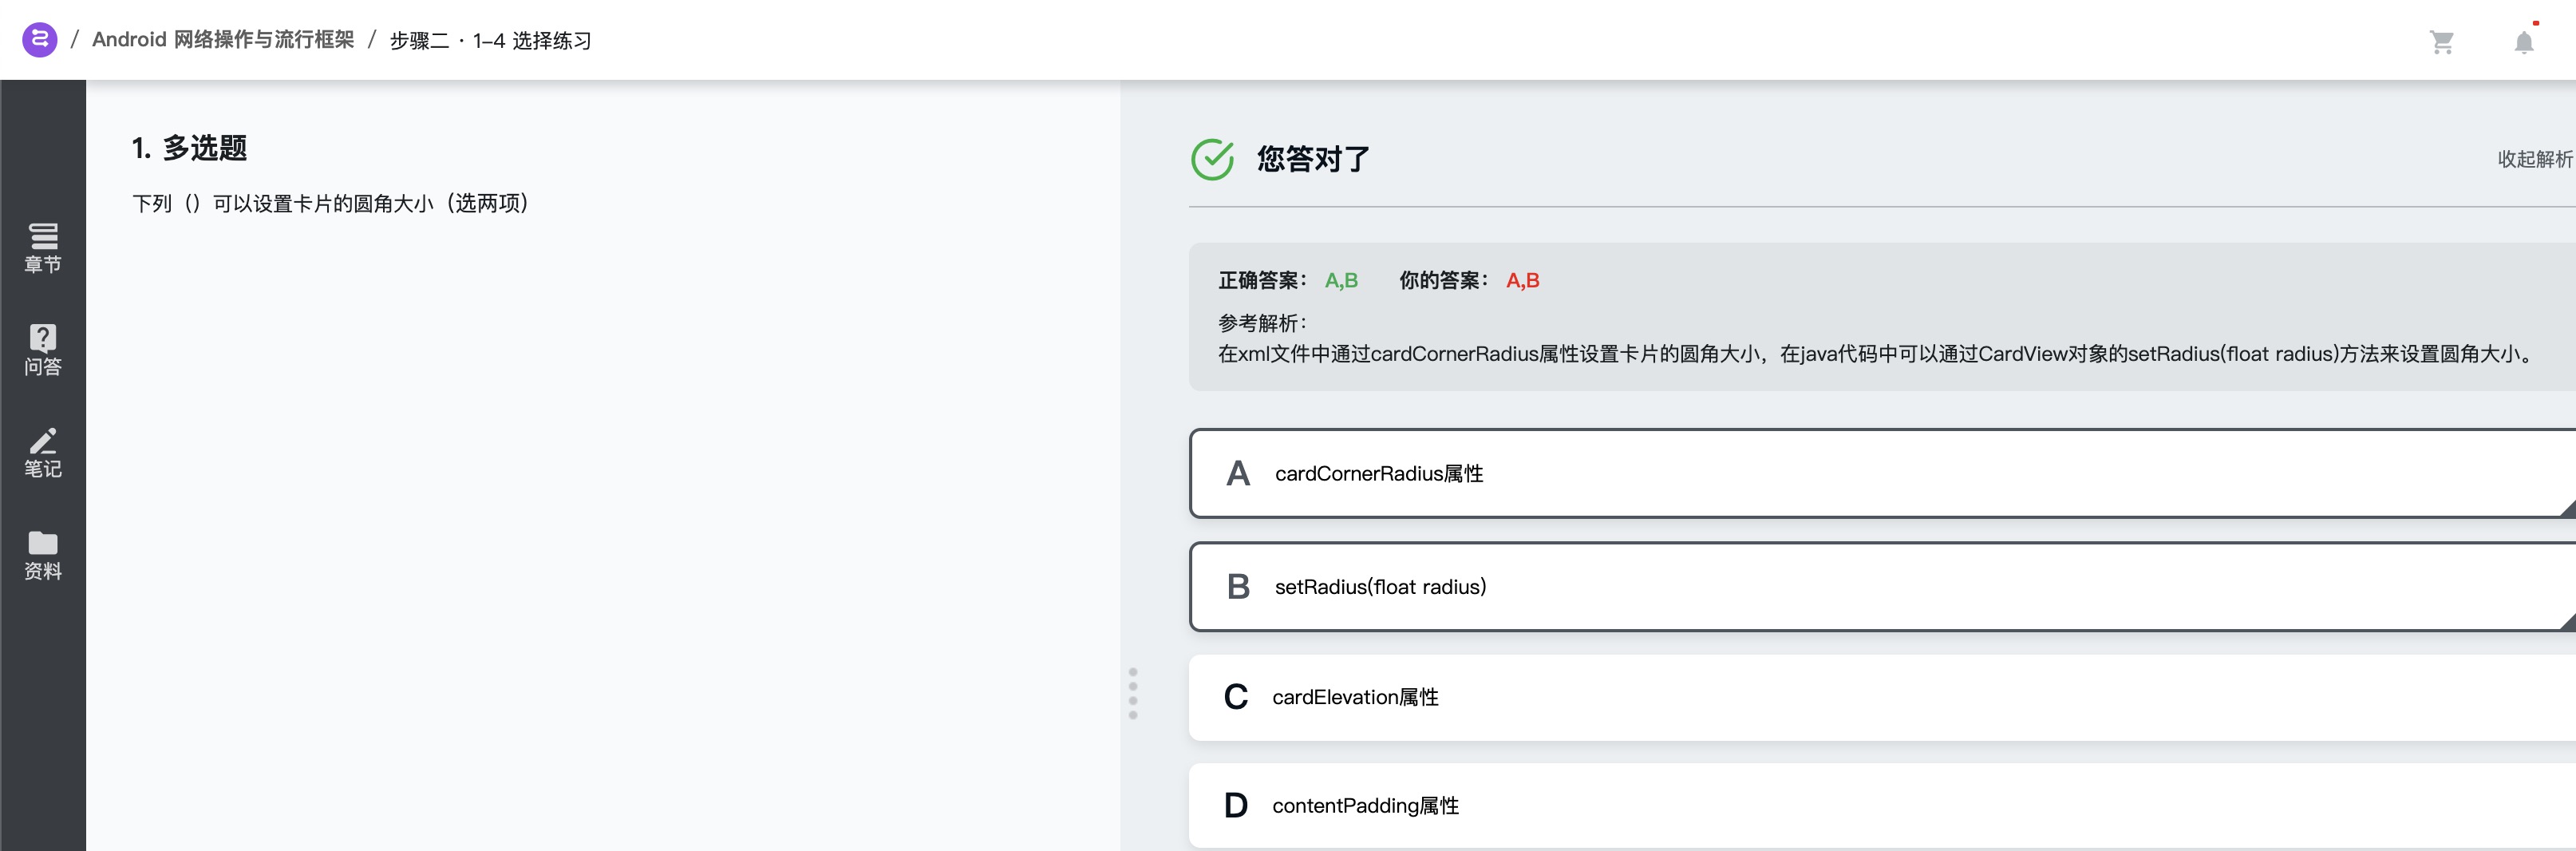Open the 笔记 notes sidebar icon
2576x851 pixels.
(43, 453)
